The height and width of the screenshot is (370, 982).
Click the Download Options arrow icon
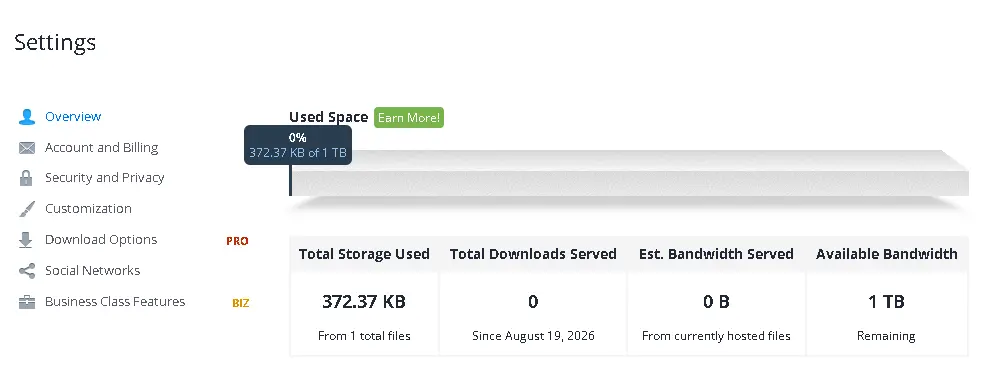point(26,240)
